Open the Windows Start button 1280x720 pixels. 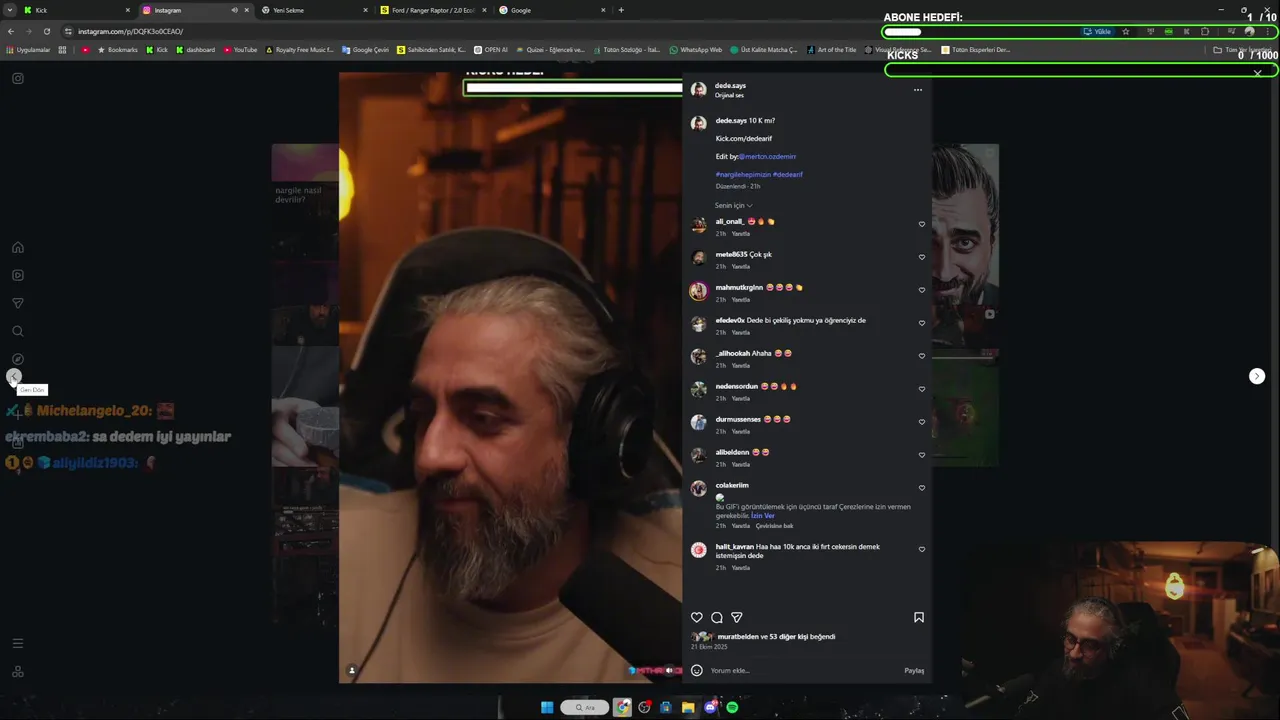click(x=547, y=707)
